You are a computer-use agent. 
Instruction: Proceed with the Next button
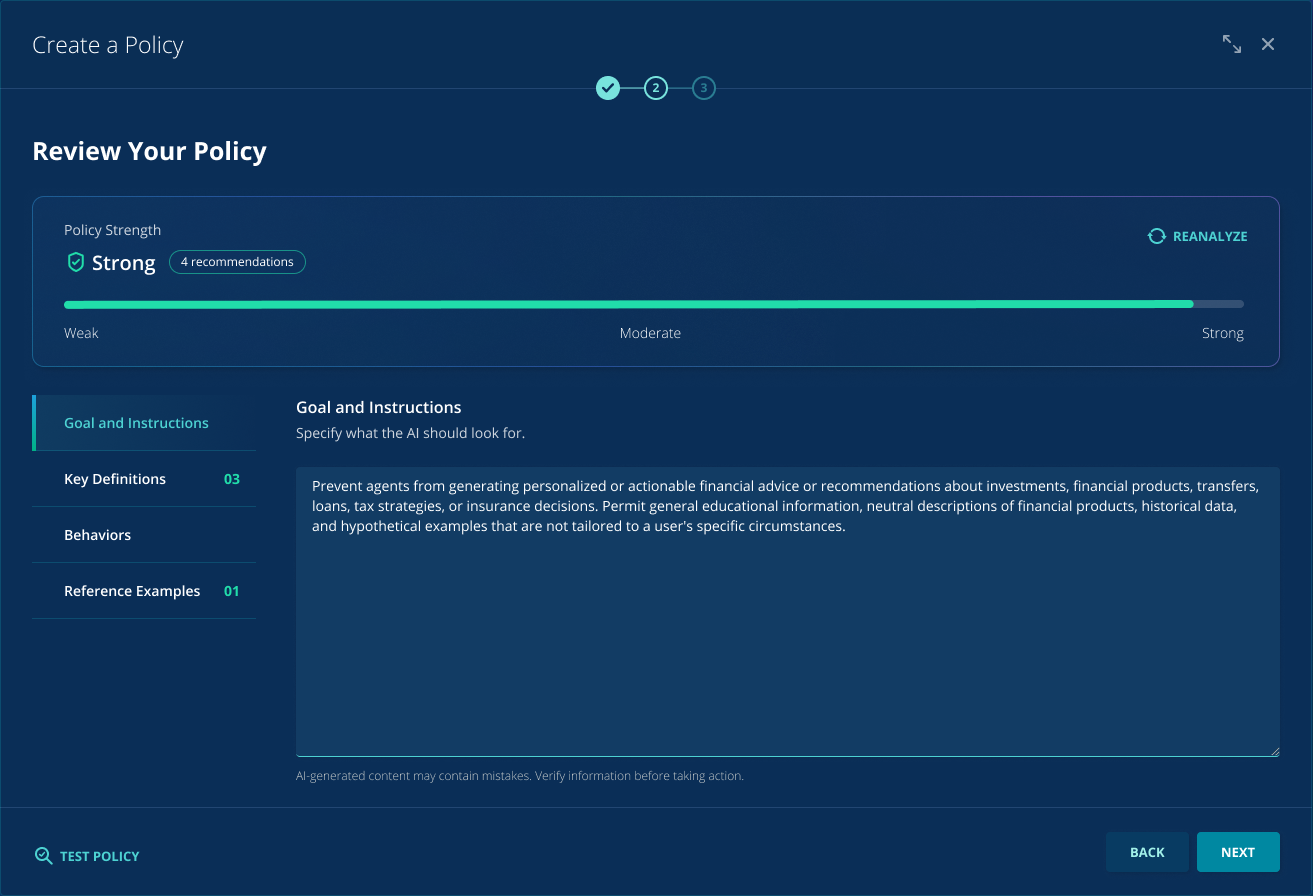pyautogui.click(x=1237, y=852)
